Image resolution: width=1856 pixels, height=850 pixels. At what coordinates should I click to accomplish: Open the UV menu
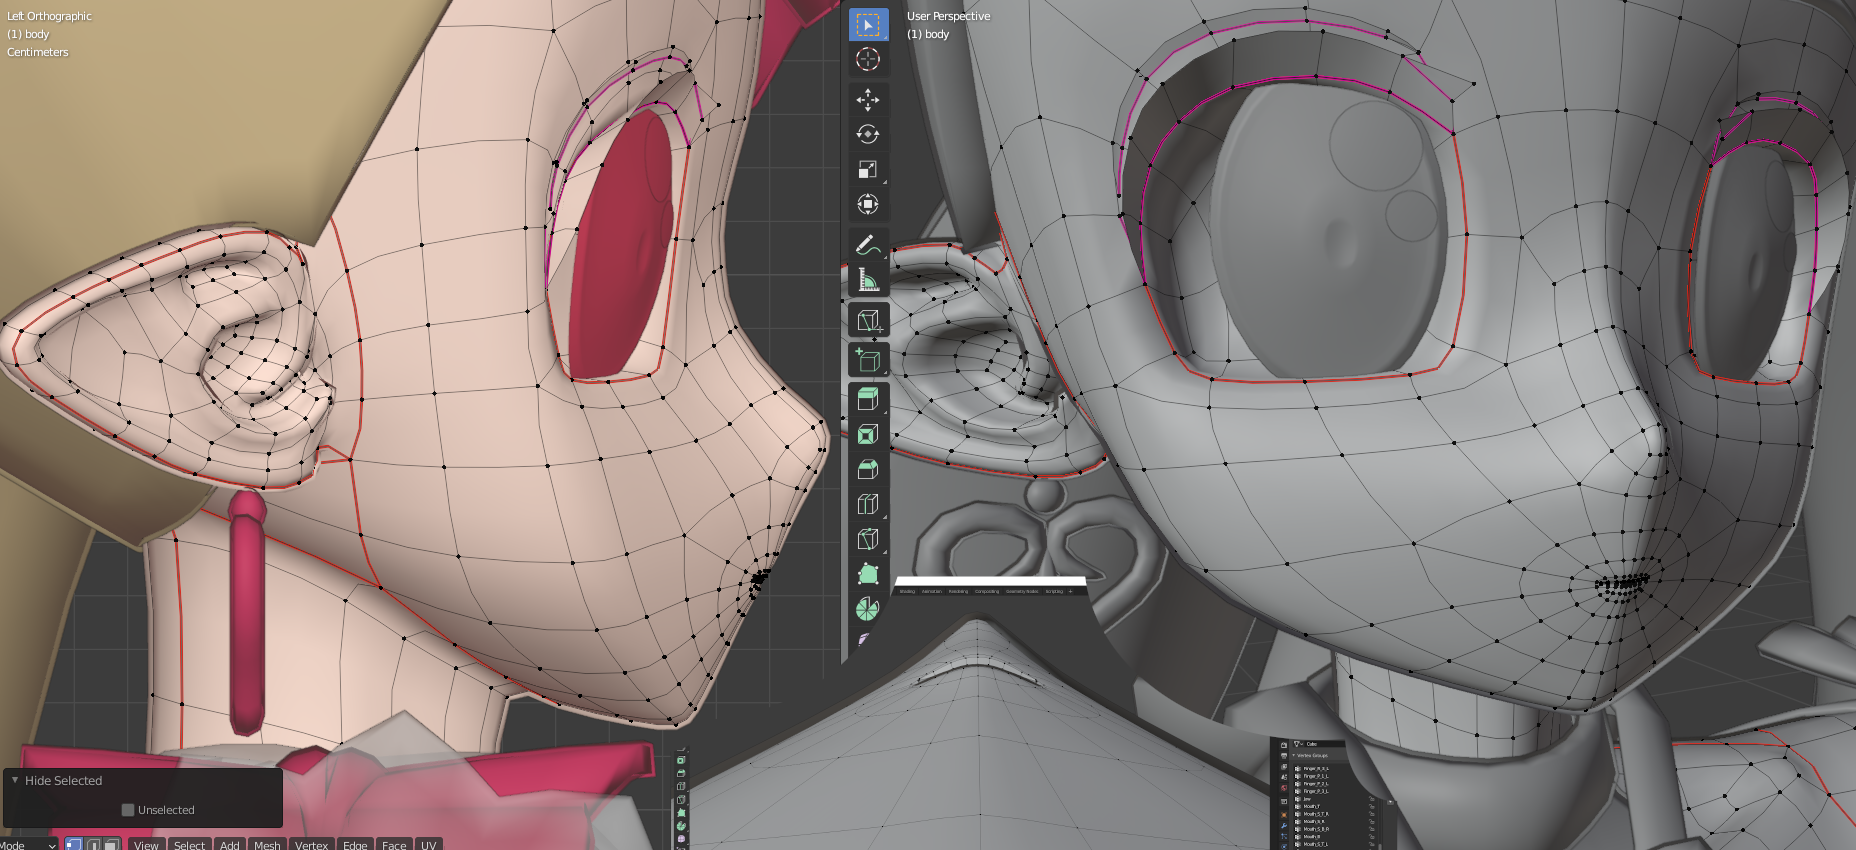coord(428,845)
